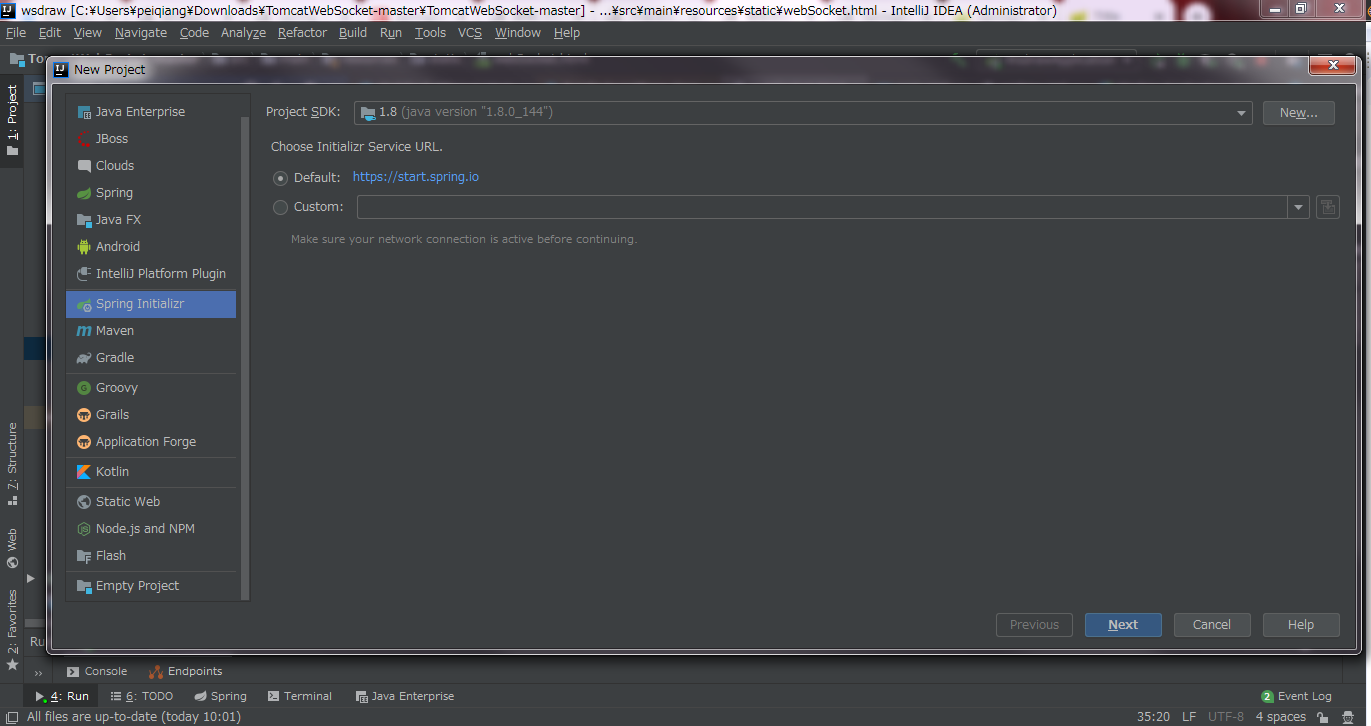Click the Next button
The image size is (1371, 726).
1123,625
